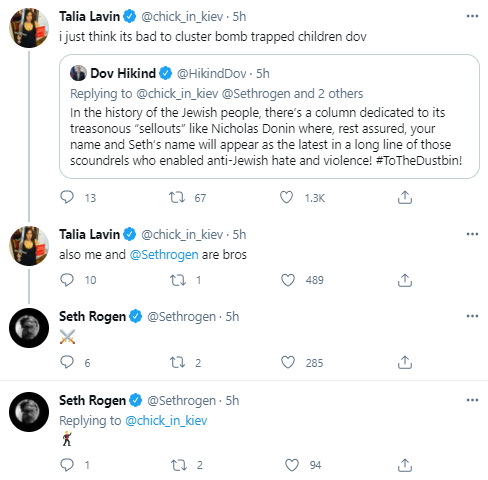The width and height of the screenshot is (488, 480).
Task: View Talia Lavin's profile picture at top
Action: click(29, 28)
